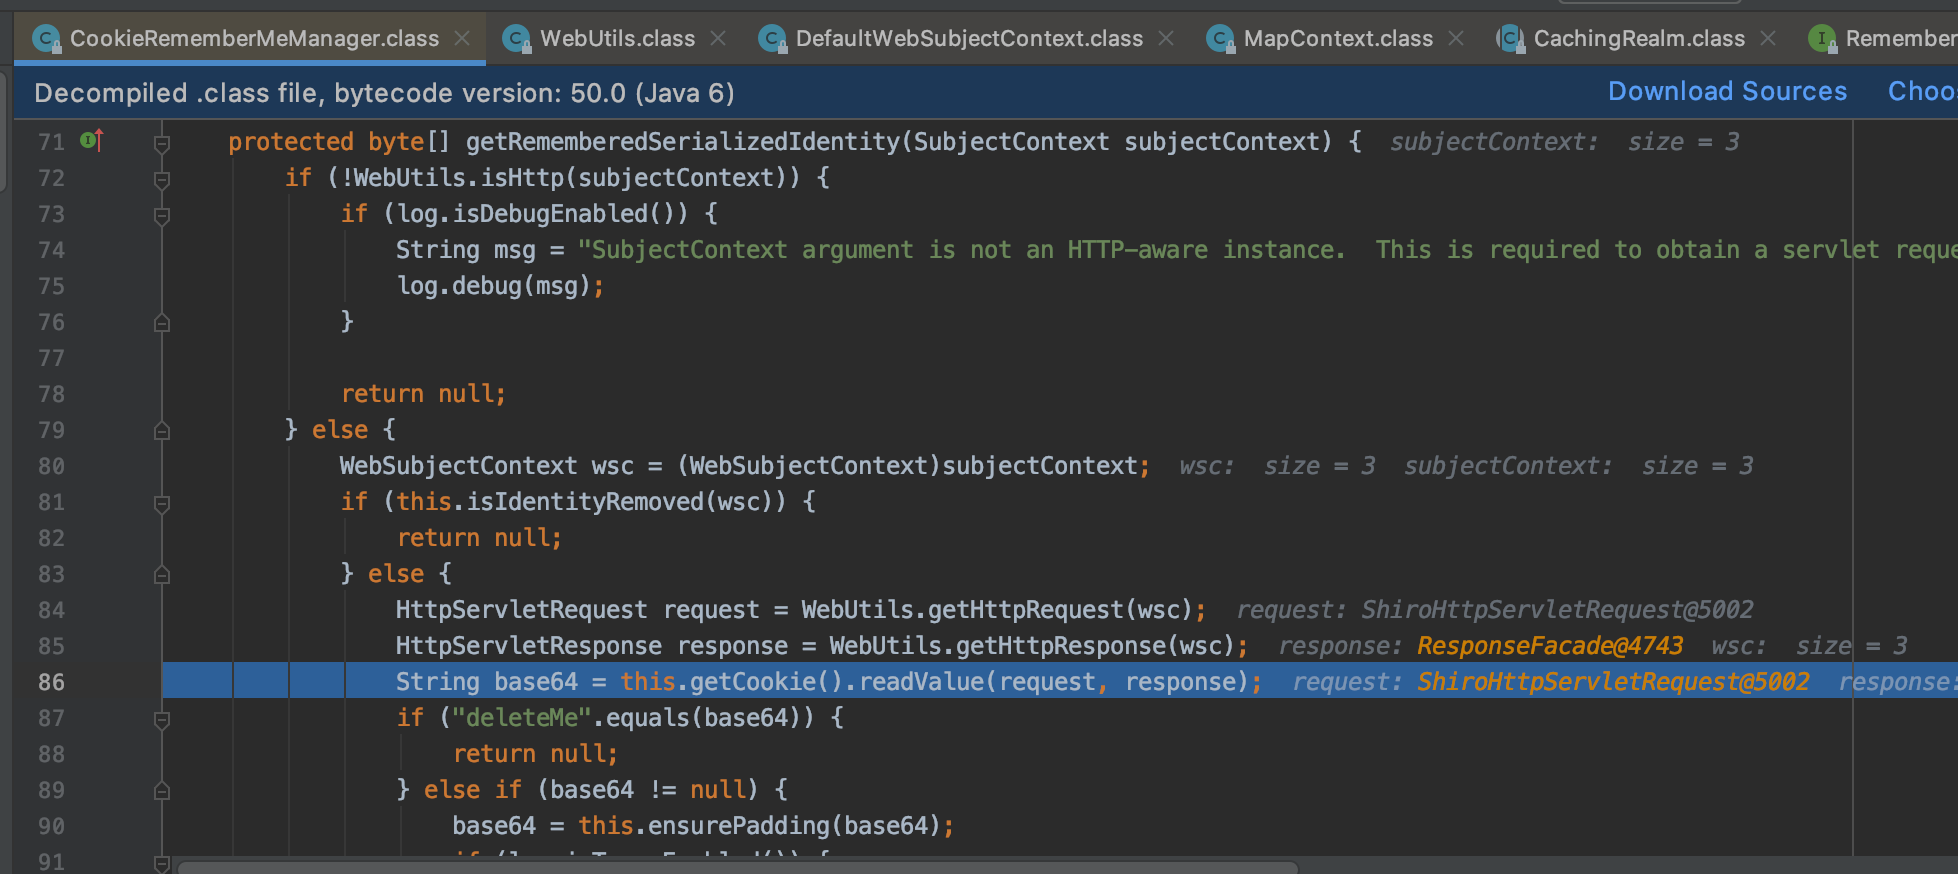Switch to WebUtils.class tab
Viewport: 1958px width, 874px height.
point(617,39)
